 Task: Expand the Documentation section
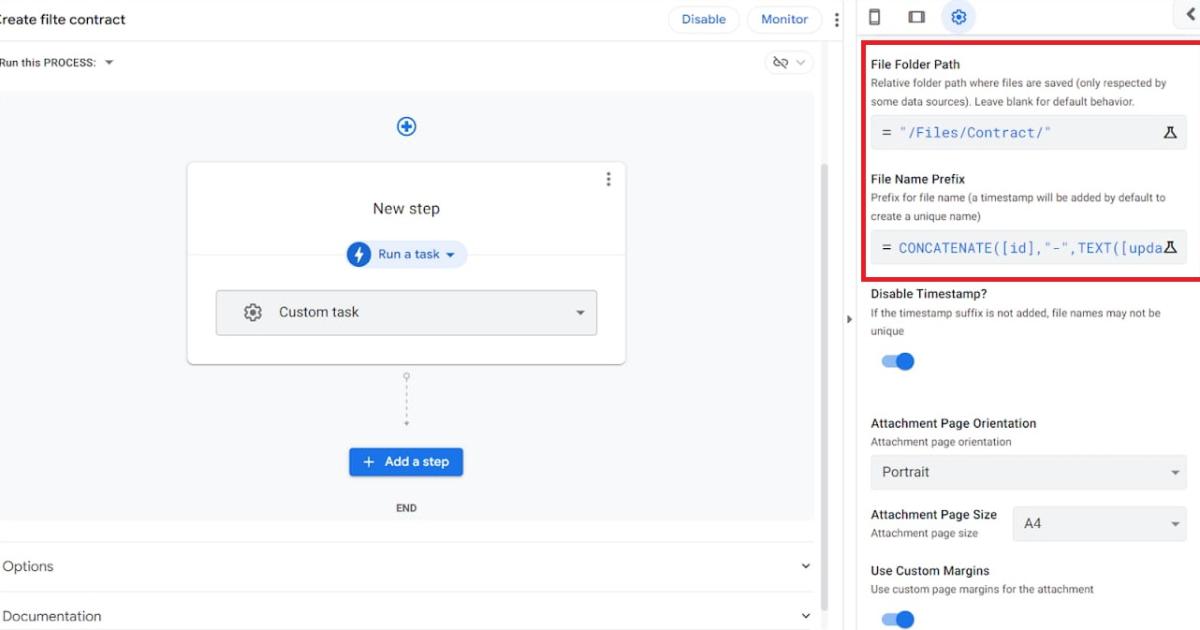406,616
